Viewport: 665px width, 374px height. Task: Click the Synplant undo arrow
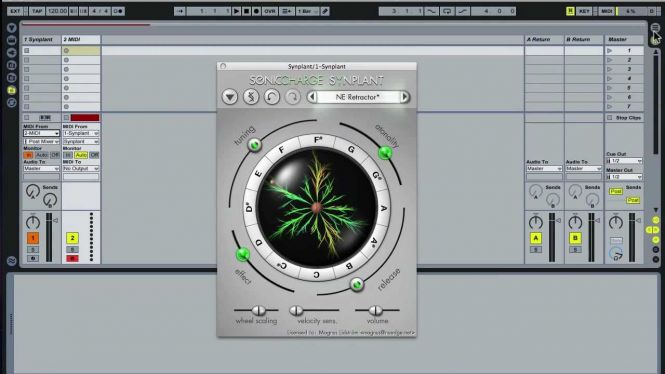pyautogui.click(x=272, y=97)
